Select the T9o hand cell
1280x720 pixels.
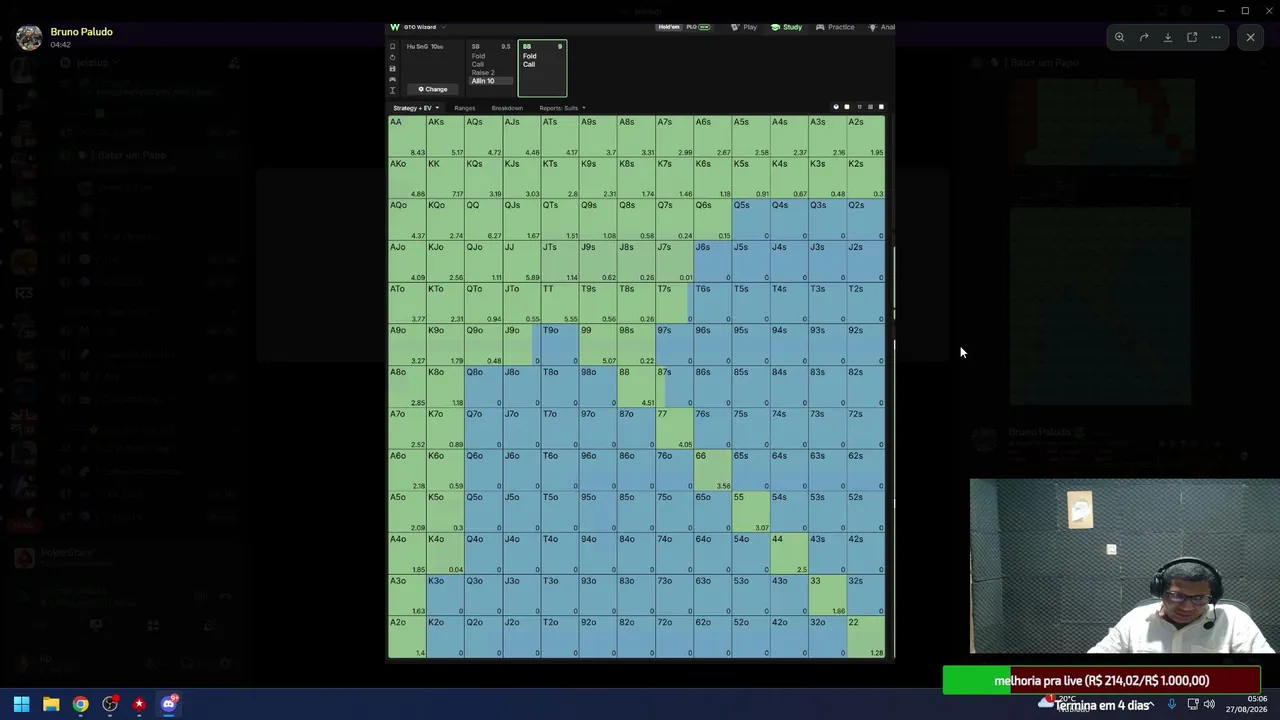tap(560, 344)
